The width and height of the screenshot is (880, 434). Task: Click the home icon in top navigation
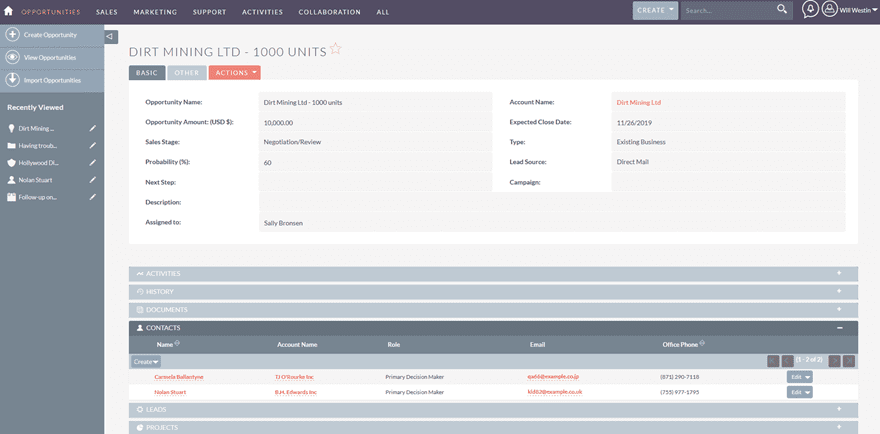tap(8, 12)
